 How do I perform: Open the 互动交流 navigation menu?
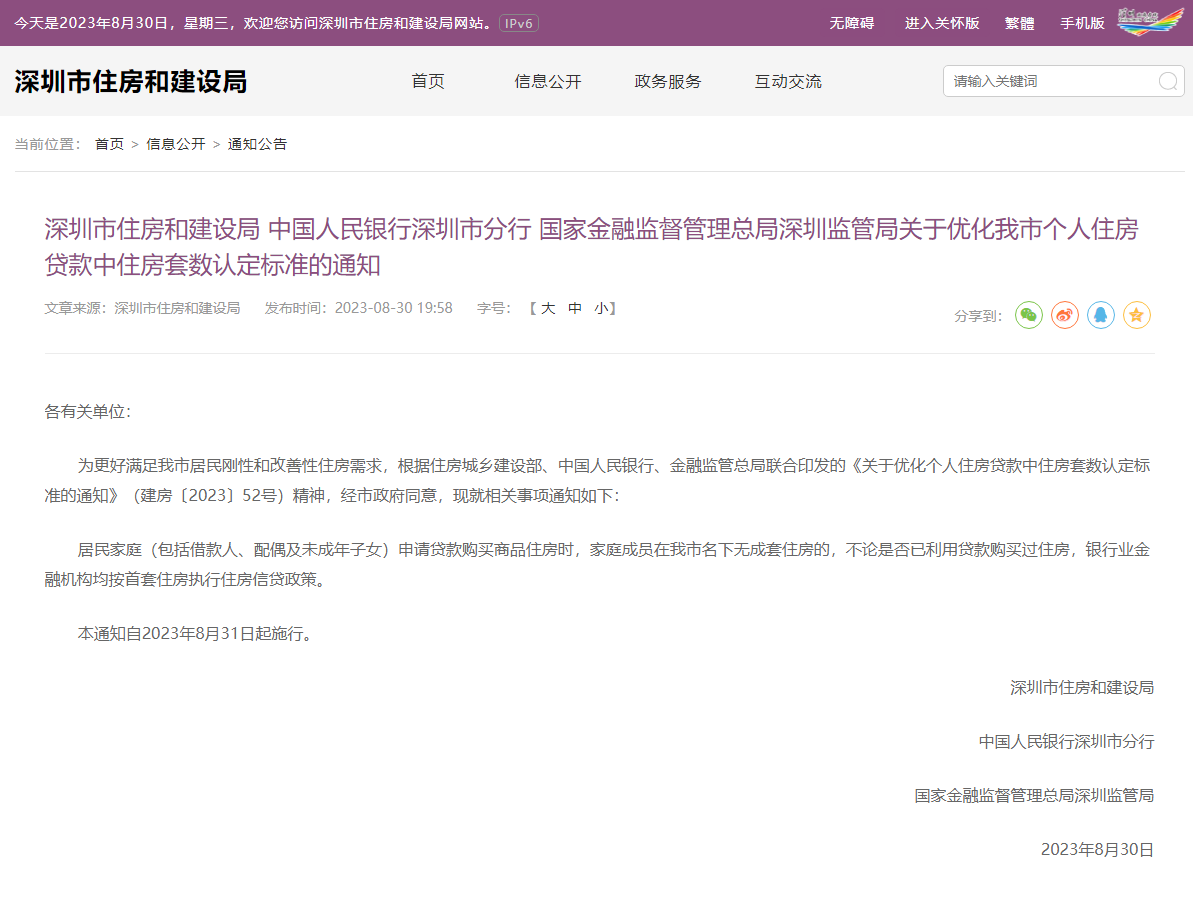[x=788, y=82]
